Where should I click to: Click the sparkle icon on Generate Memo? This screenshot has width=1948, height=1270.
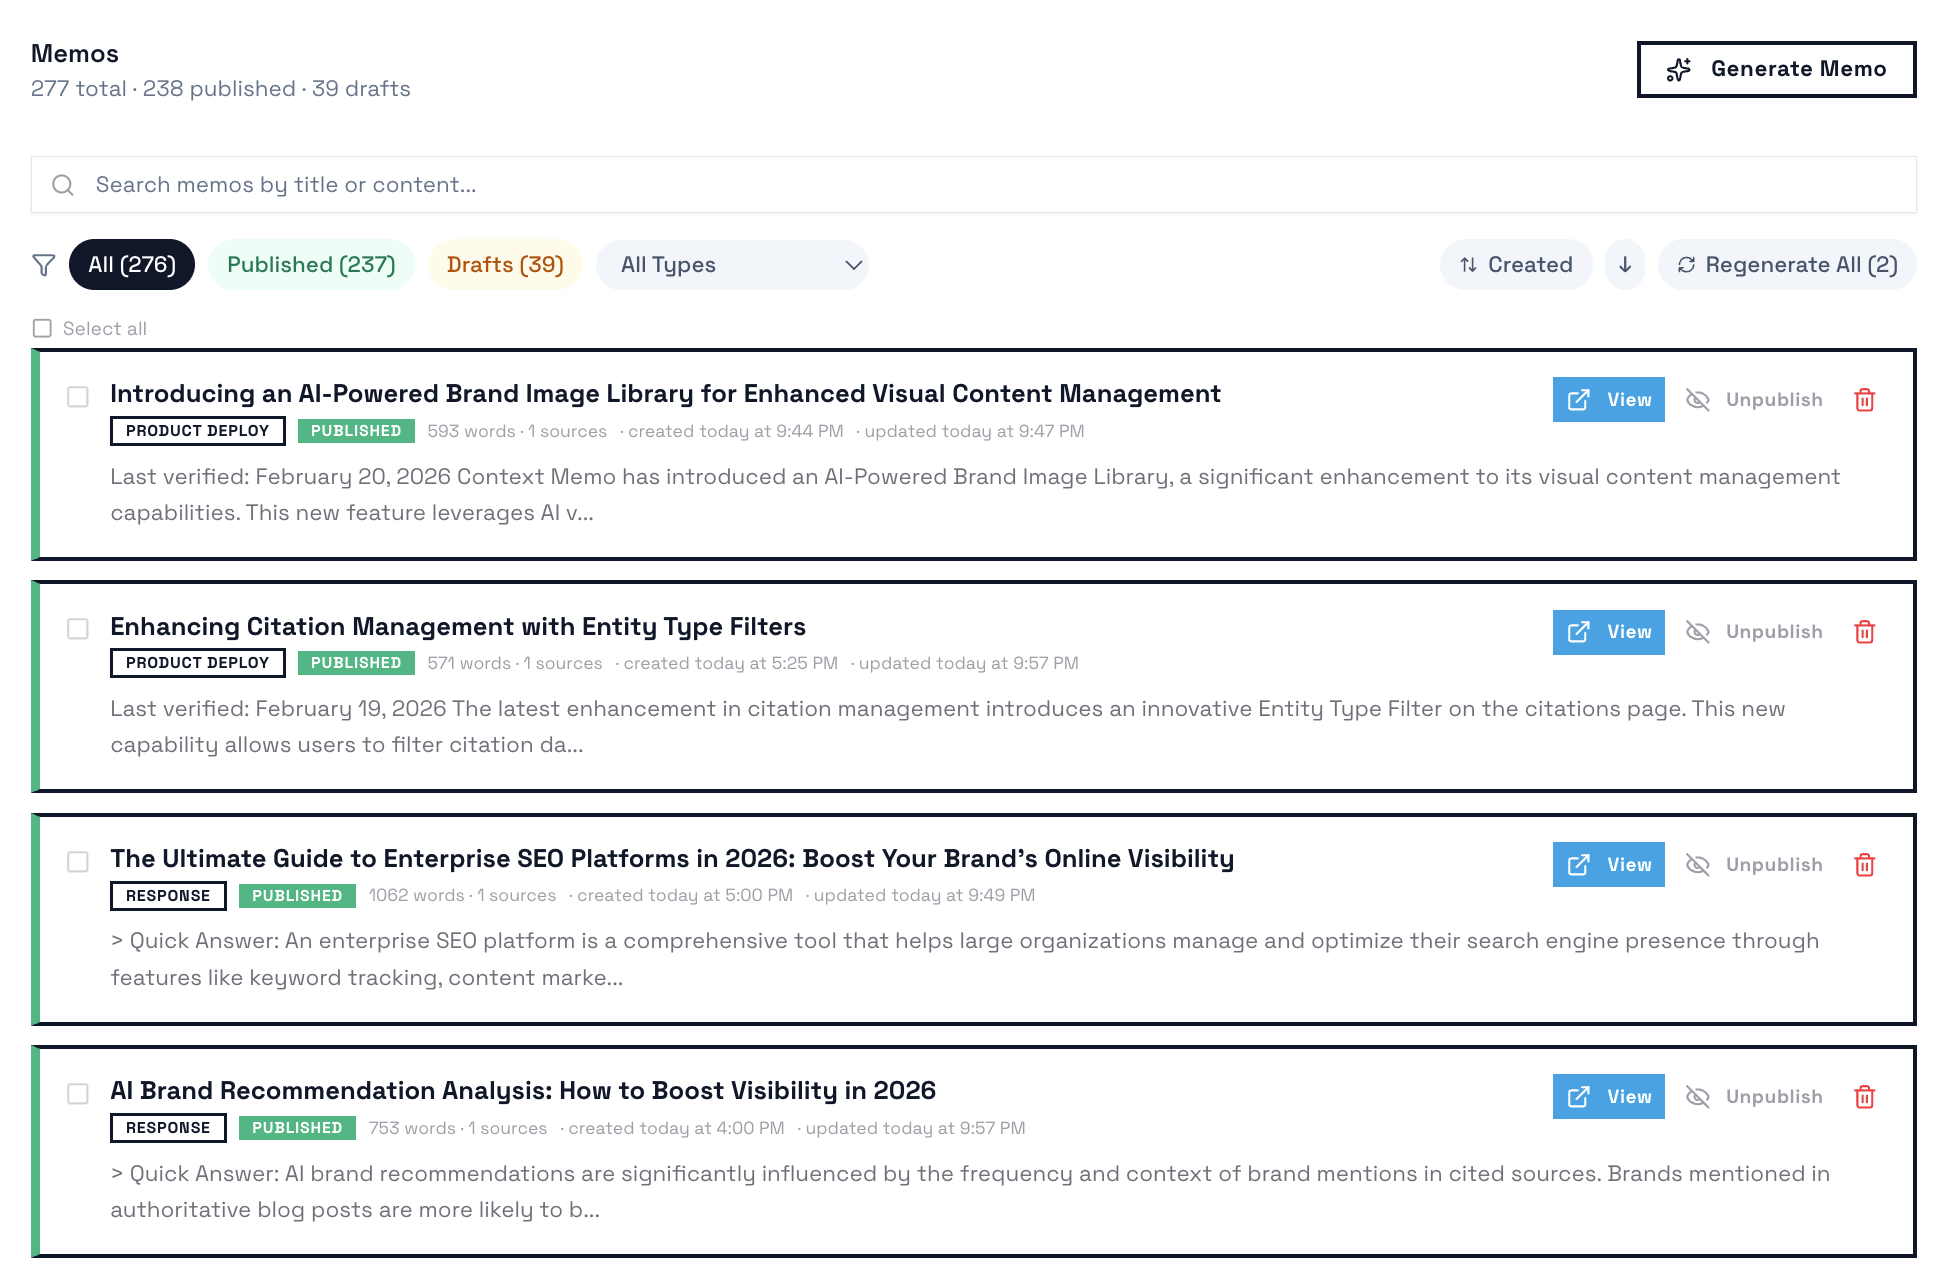tap(1678, 69)
